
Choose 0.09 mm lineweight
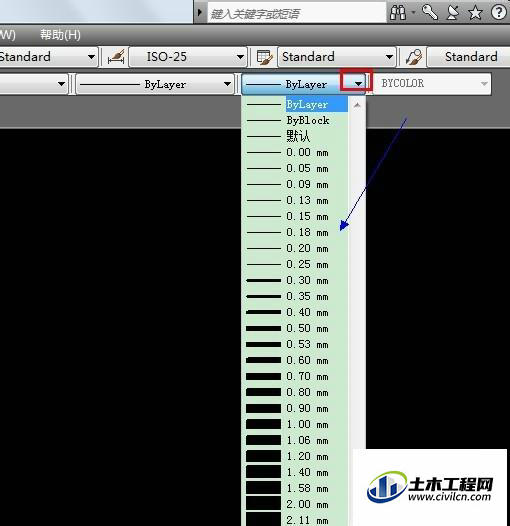point(295,185)
